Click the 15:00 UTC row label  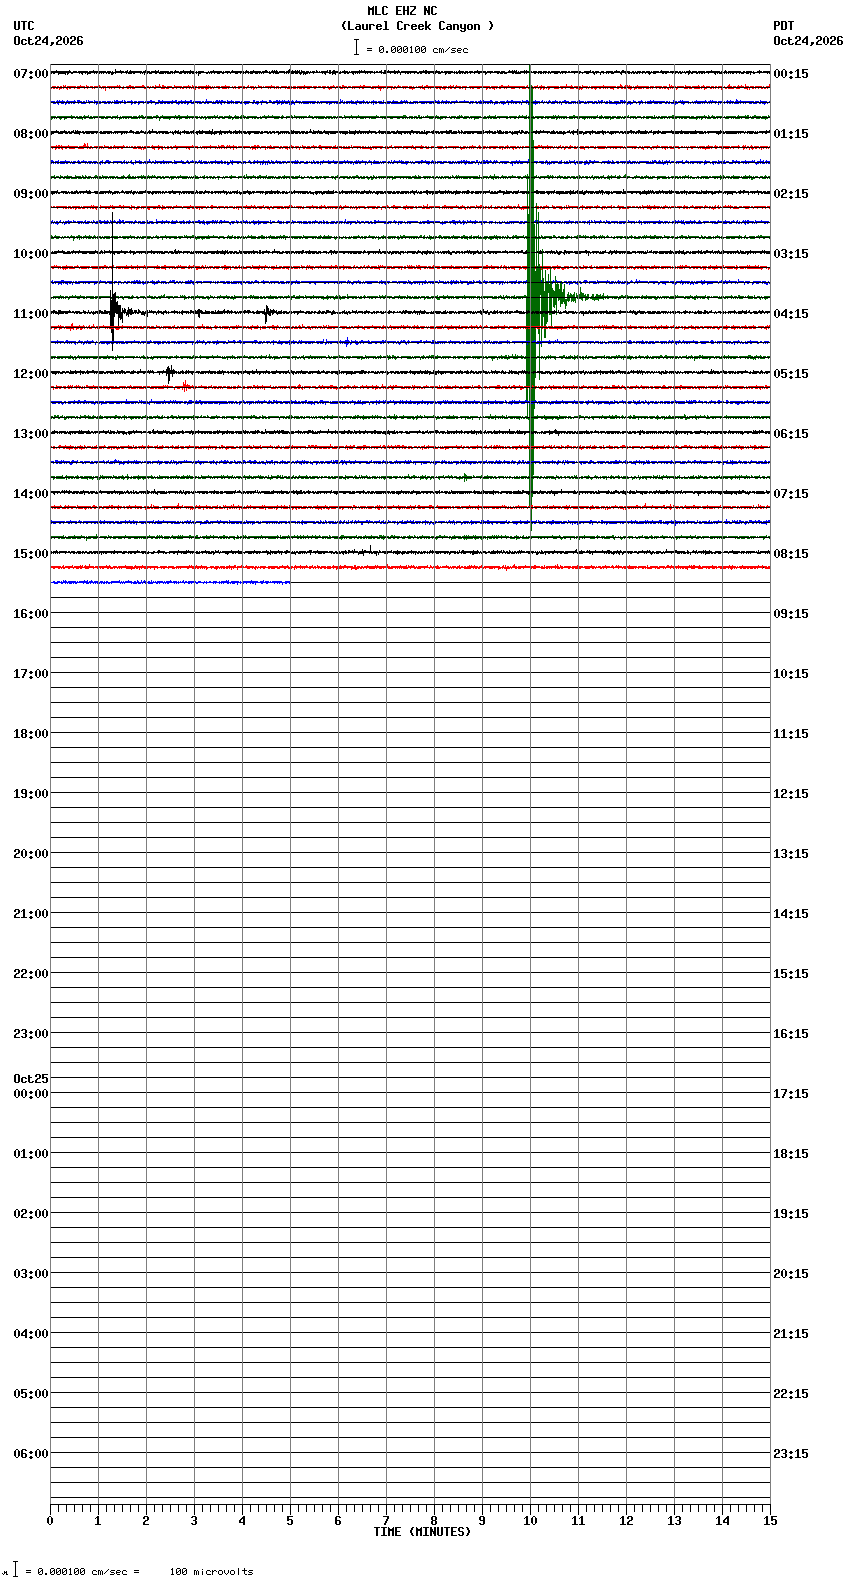31,554
